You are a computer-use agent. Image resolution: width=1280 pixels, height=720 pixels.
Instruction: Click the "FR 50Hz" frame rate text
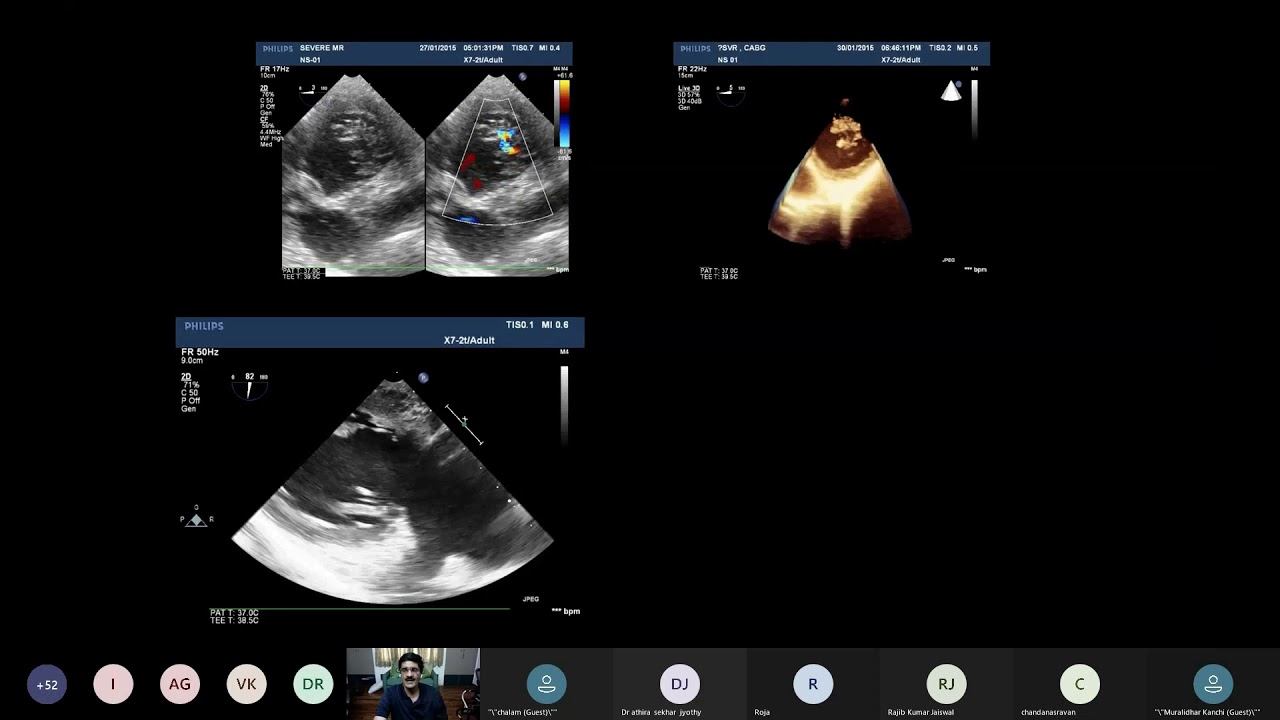(200, 352)
